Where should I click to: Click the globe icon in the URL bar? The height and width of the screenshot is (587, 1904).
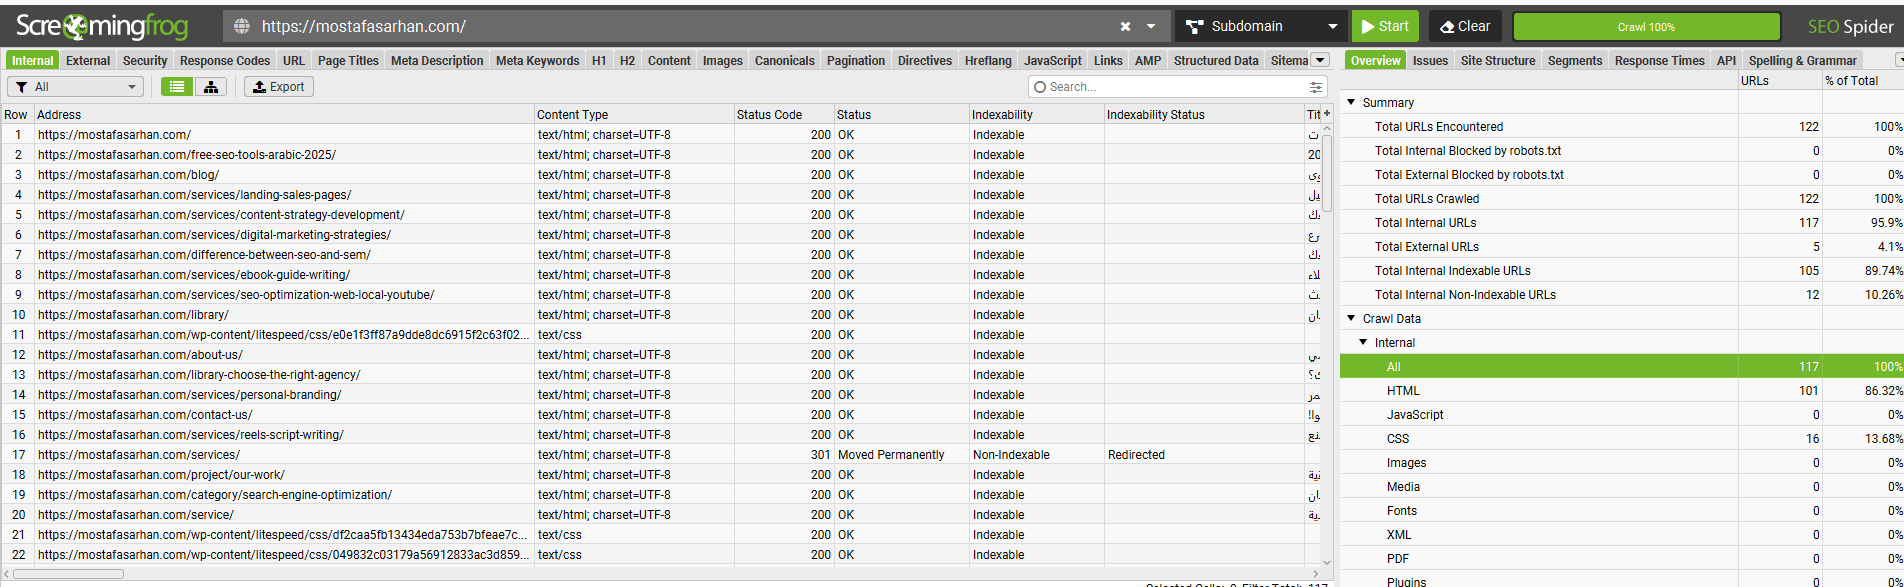tap(240, 27)
